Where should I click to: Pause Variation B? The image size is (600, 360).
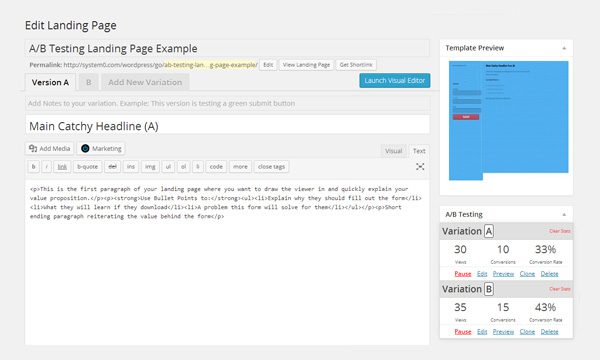point(463,332)
